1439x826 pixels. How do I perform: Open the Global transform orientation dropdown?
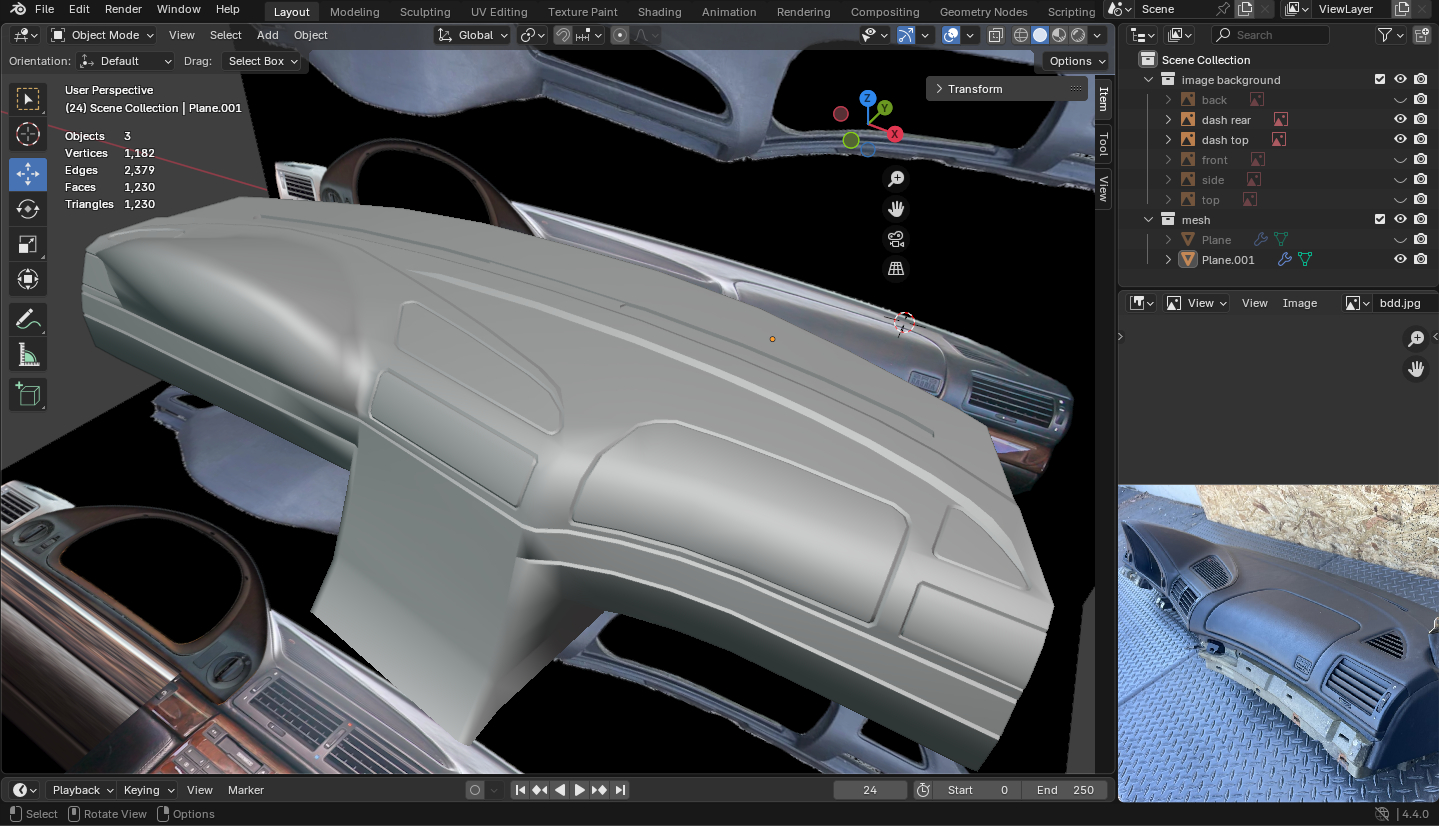coord(473,35)
